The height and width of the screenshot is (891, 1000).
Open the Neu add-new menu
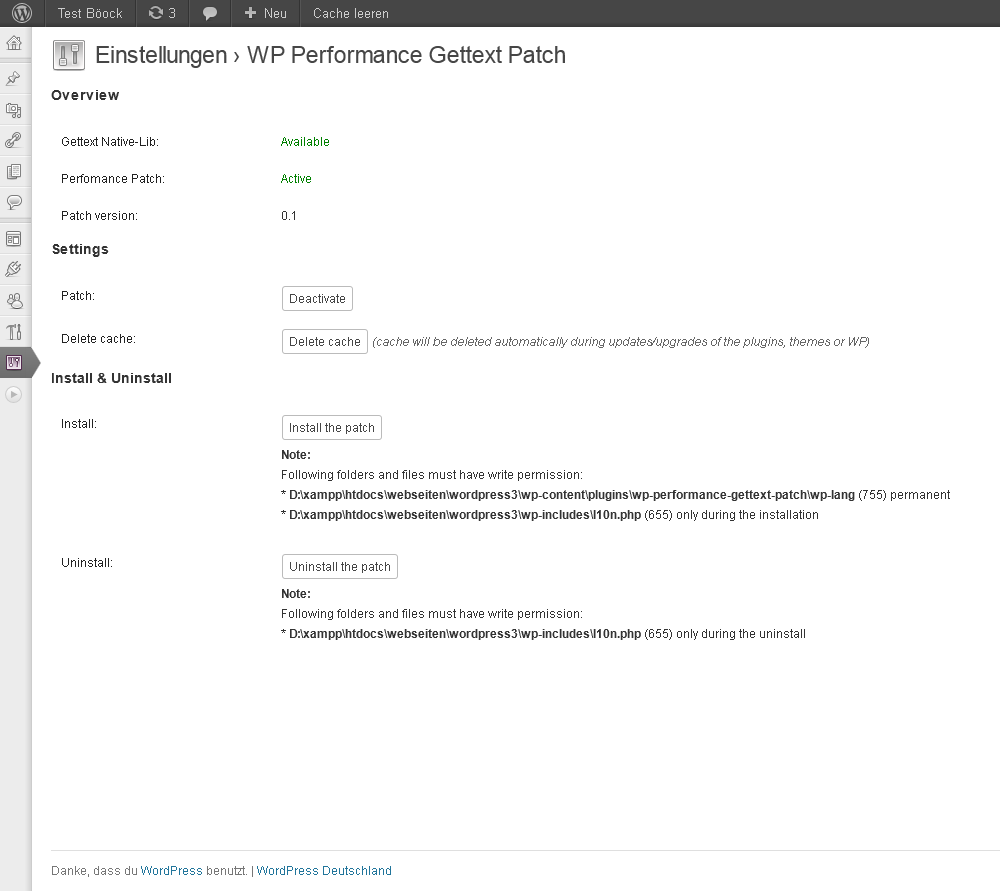pyautogui.click(x=266, y=13)
